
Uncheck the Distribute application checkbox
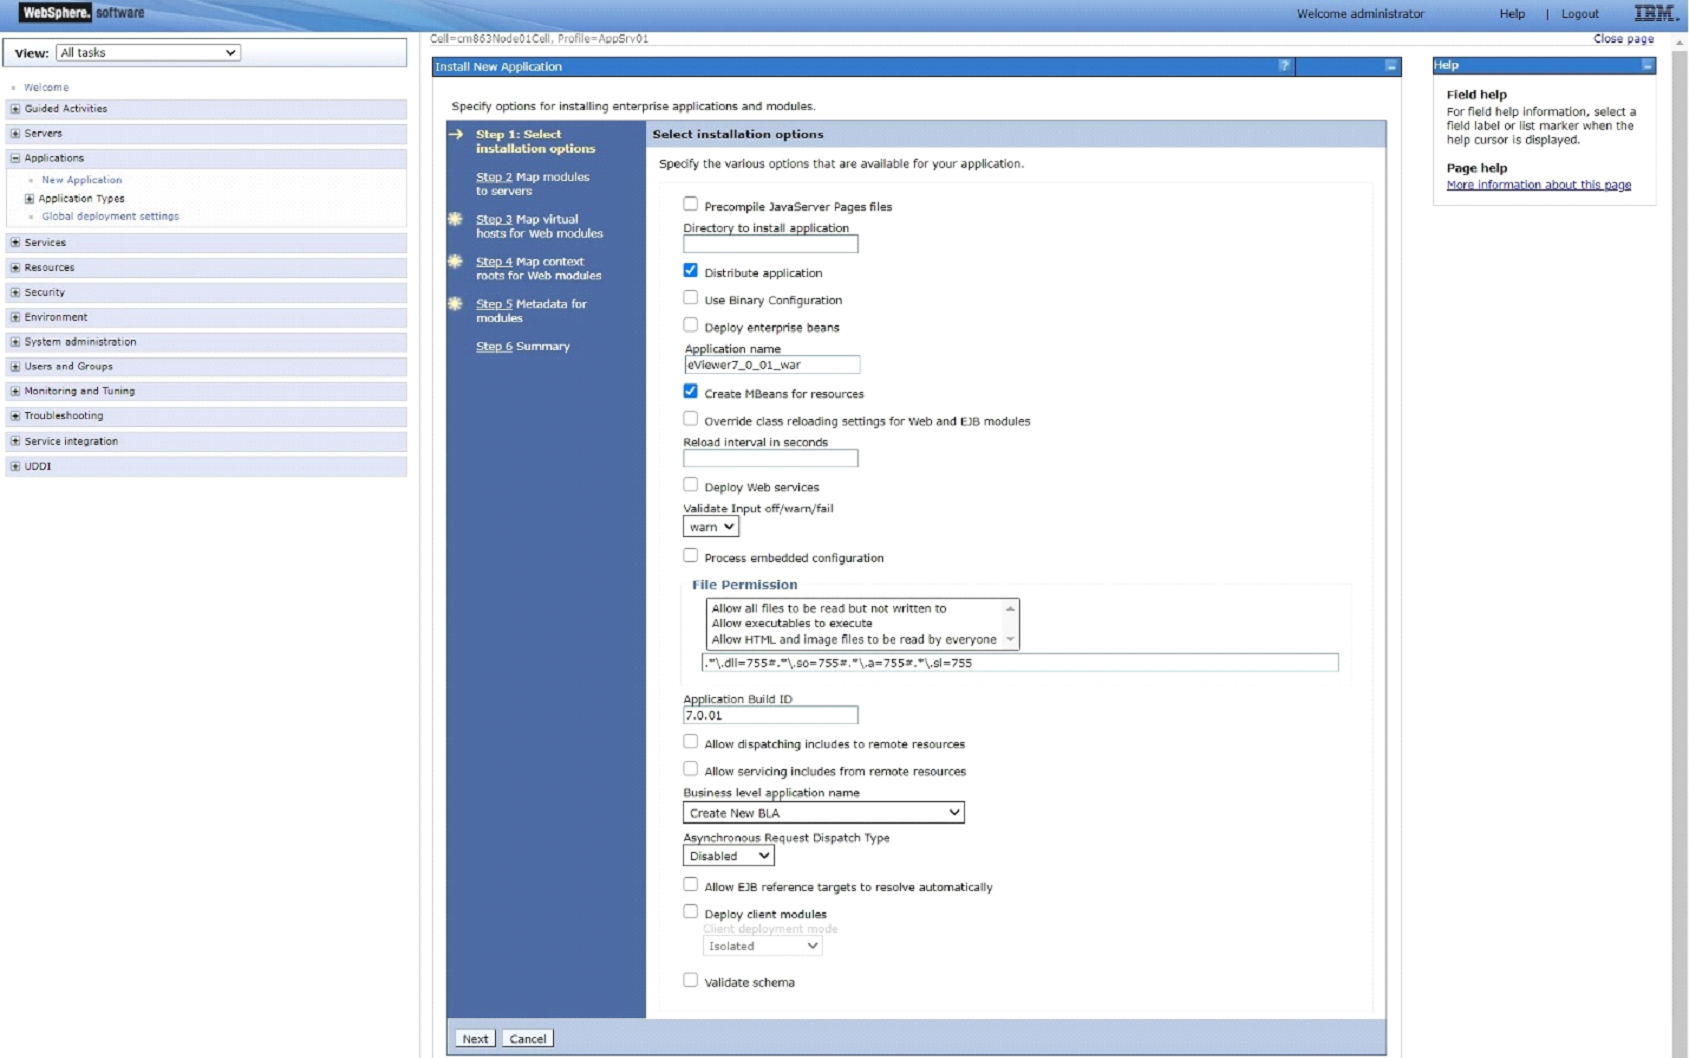tap(690, 270)
